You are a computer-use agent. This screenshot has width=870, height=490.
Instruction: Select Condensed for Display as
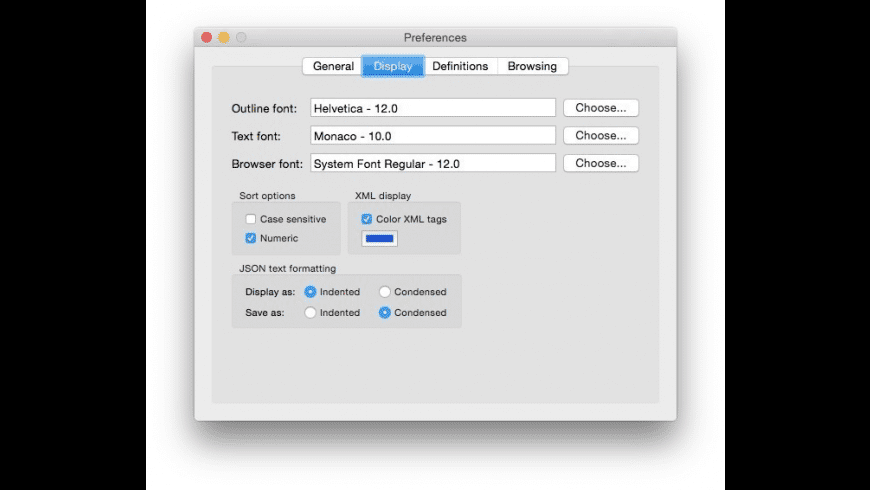click(385, 292)
